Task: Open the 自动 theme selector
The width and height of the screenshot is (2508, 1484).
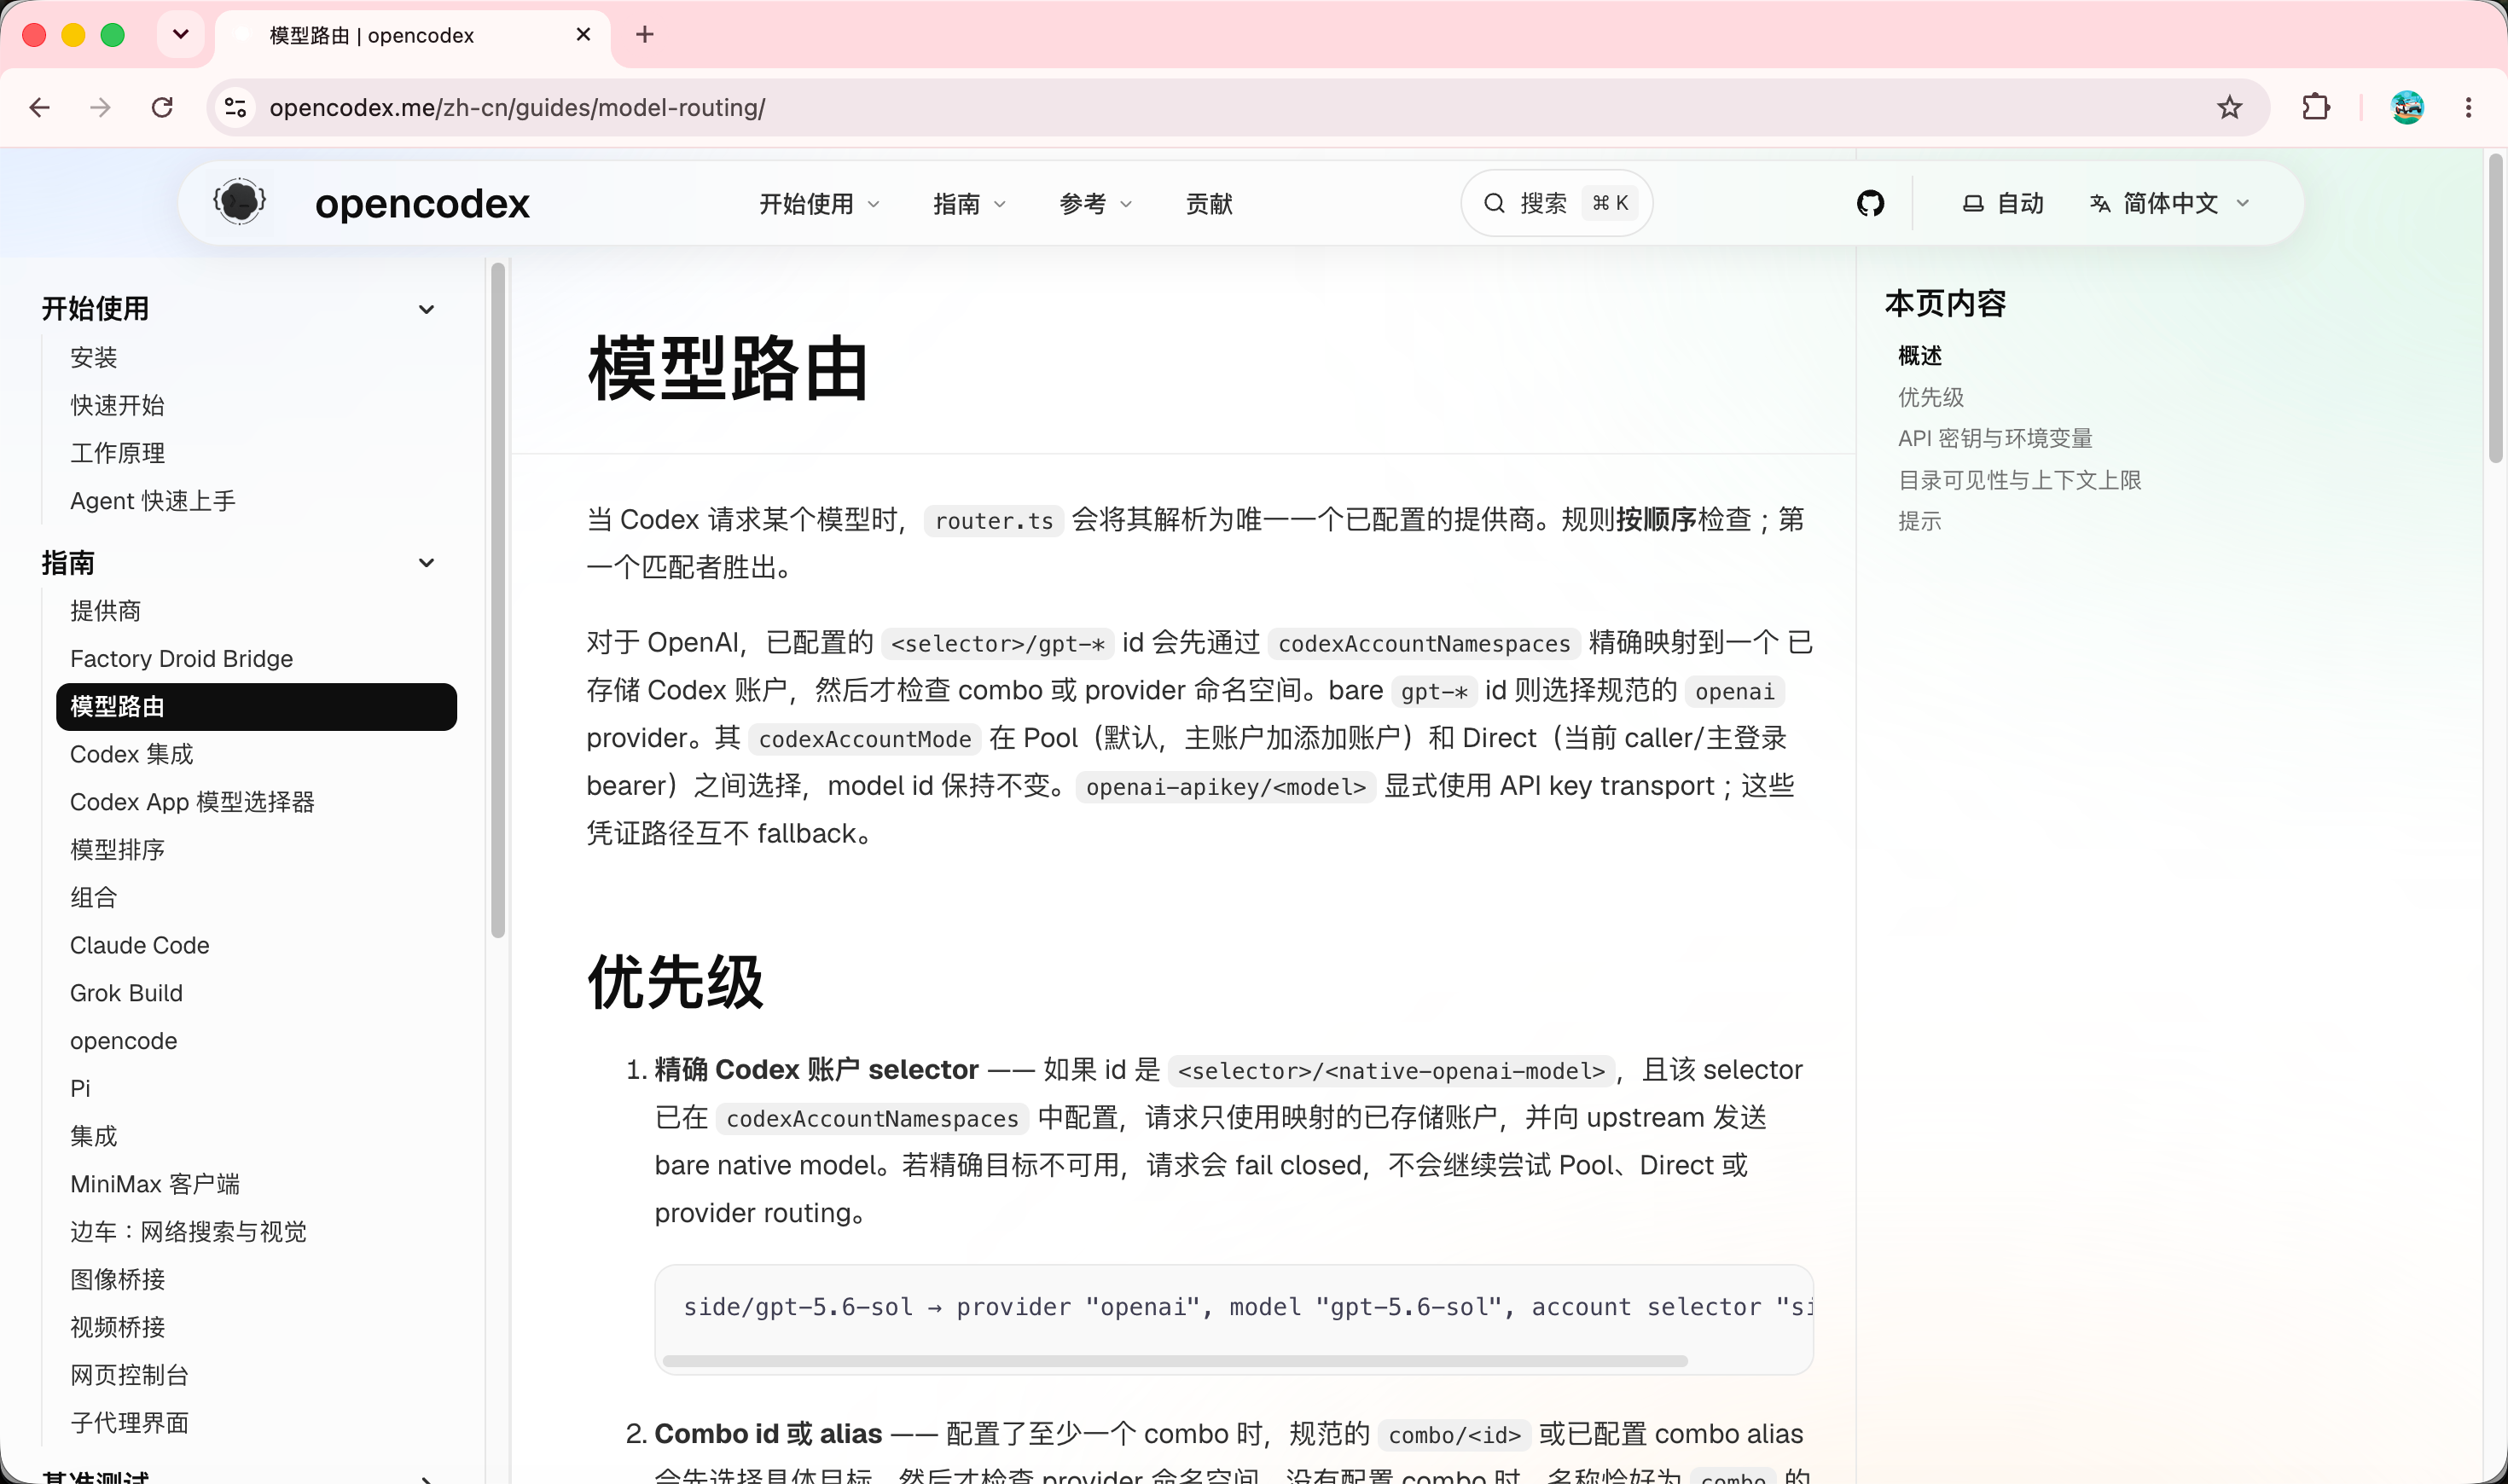Action: point(2003,203)
